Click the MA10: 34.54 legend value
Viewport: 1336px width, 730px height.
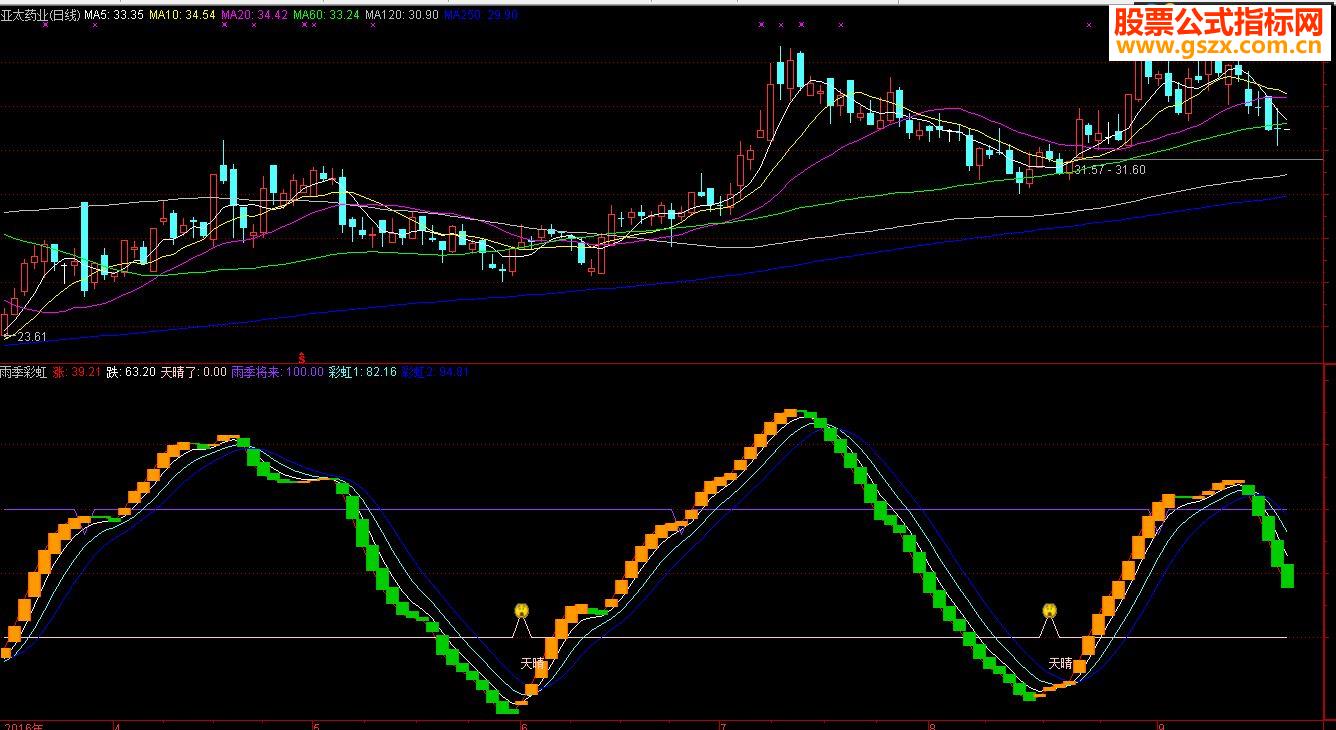pyautogui.click(x=182, y=16)
